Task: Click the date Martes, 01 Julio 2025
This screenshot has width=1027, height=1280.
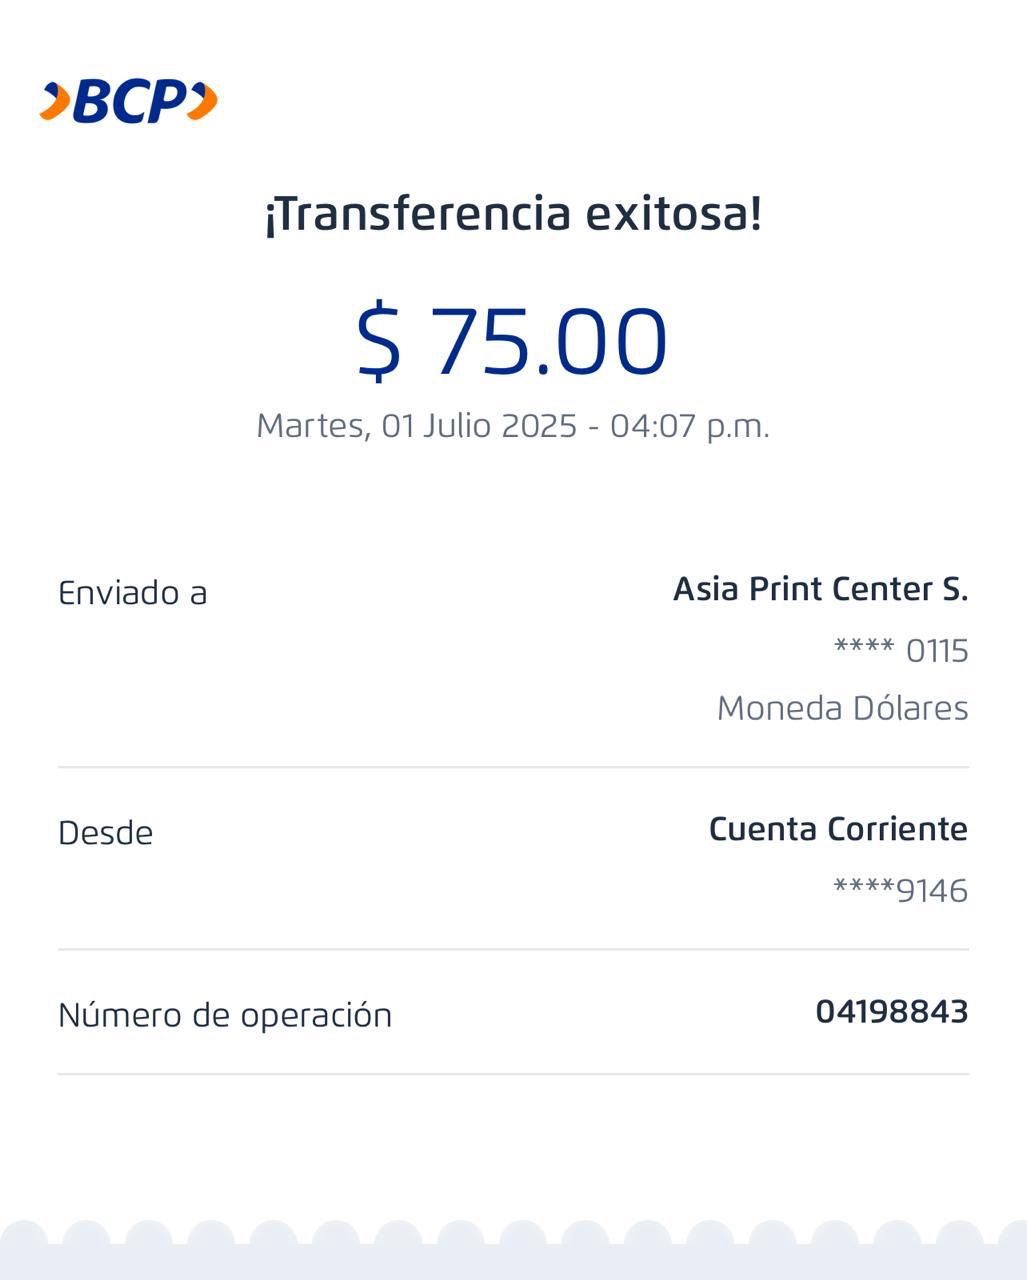Action: (417, 426)
